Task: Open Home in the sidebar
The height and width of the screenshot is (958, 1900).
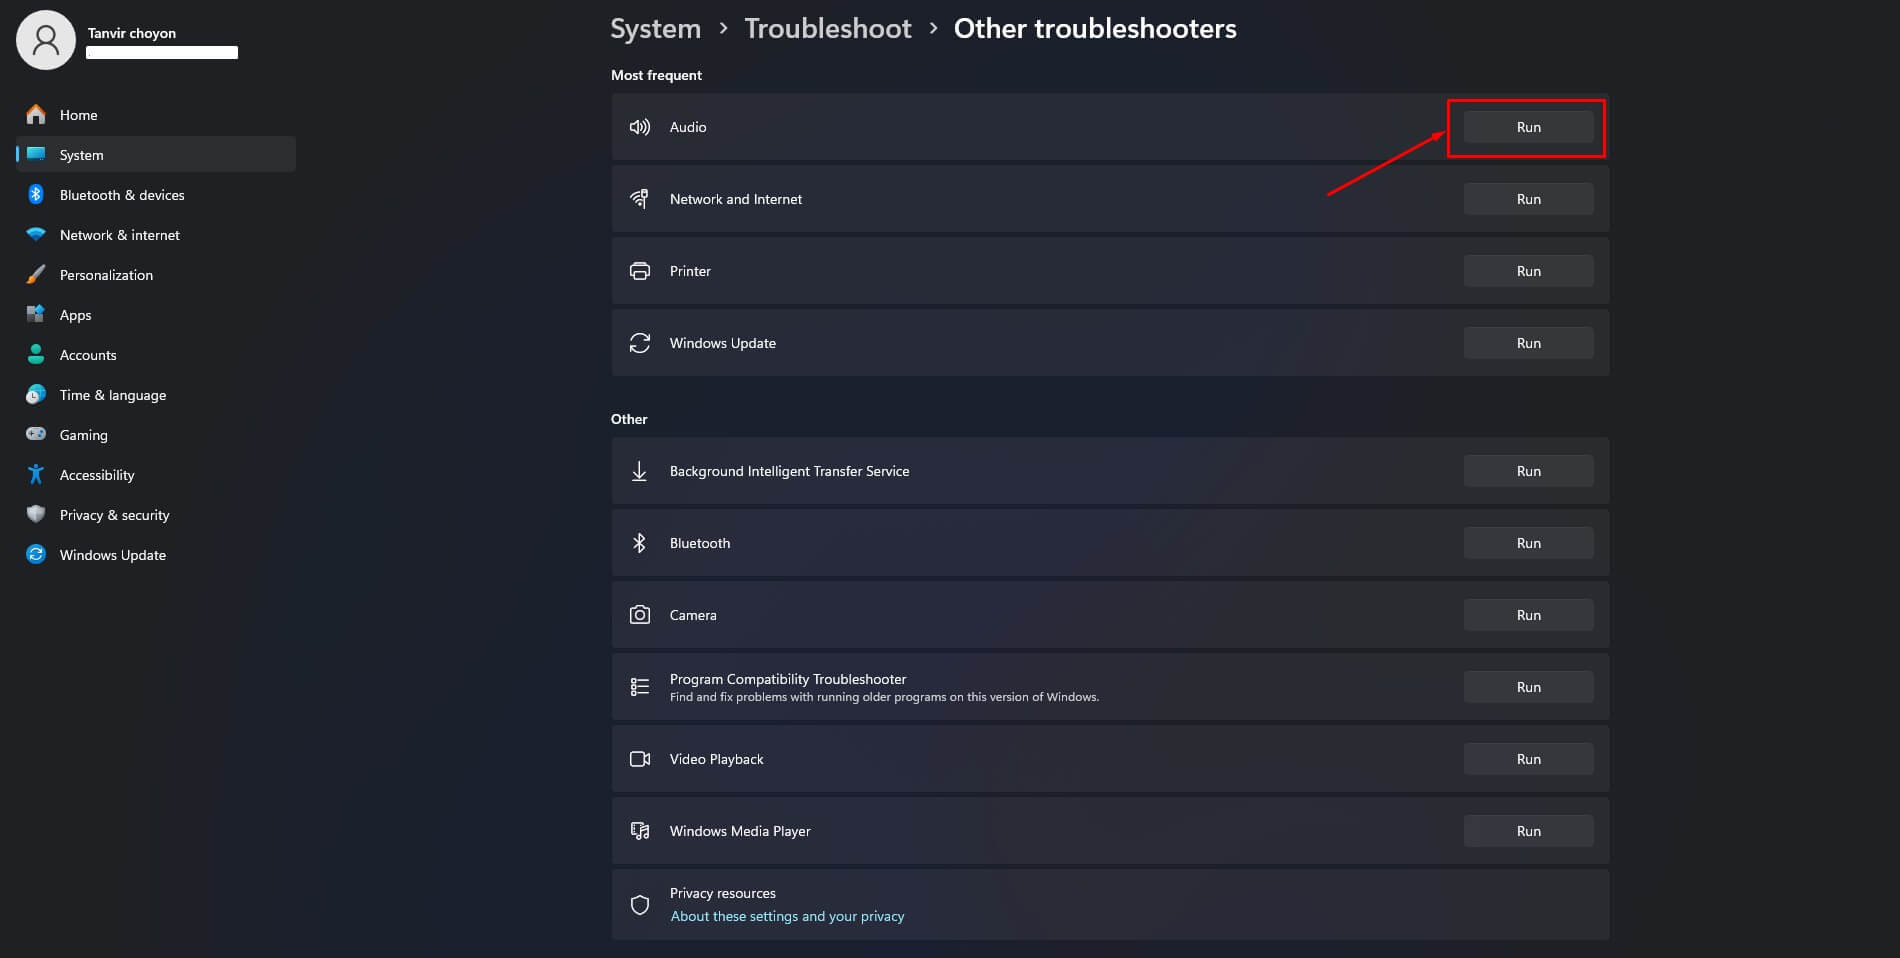Action: pyautogui.click(x=156, y=115)
